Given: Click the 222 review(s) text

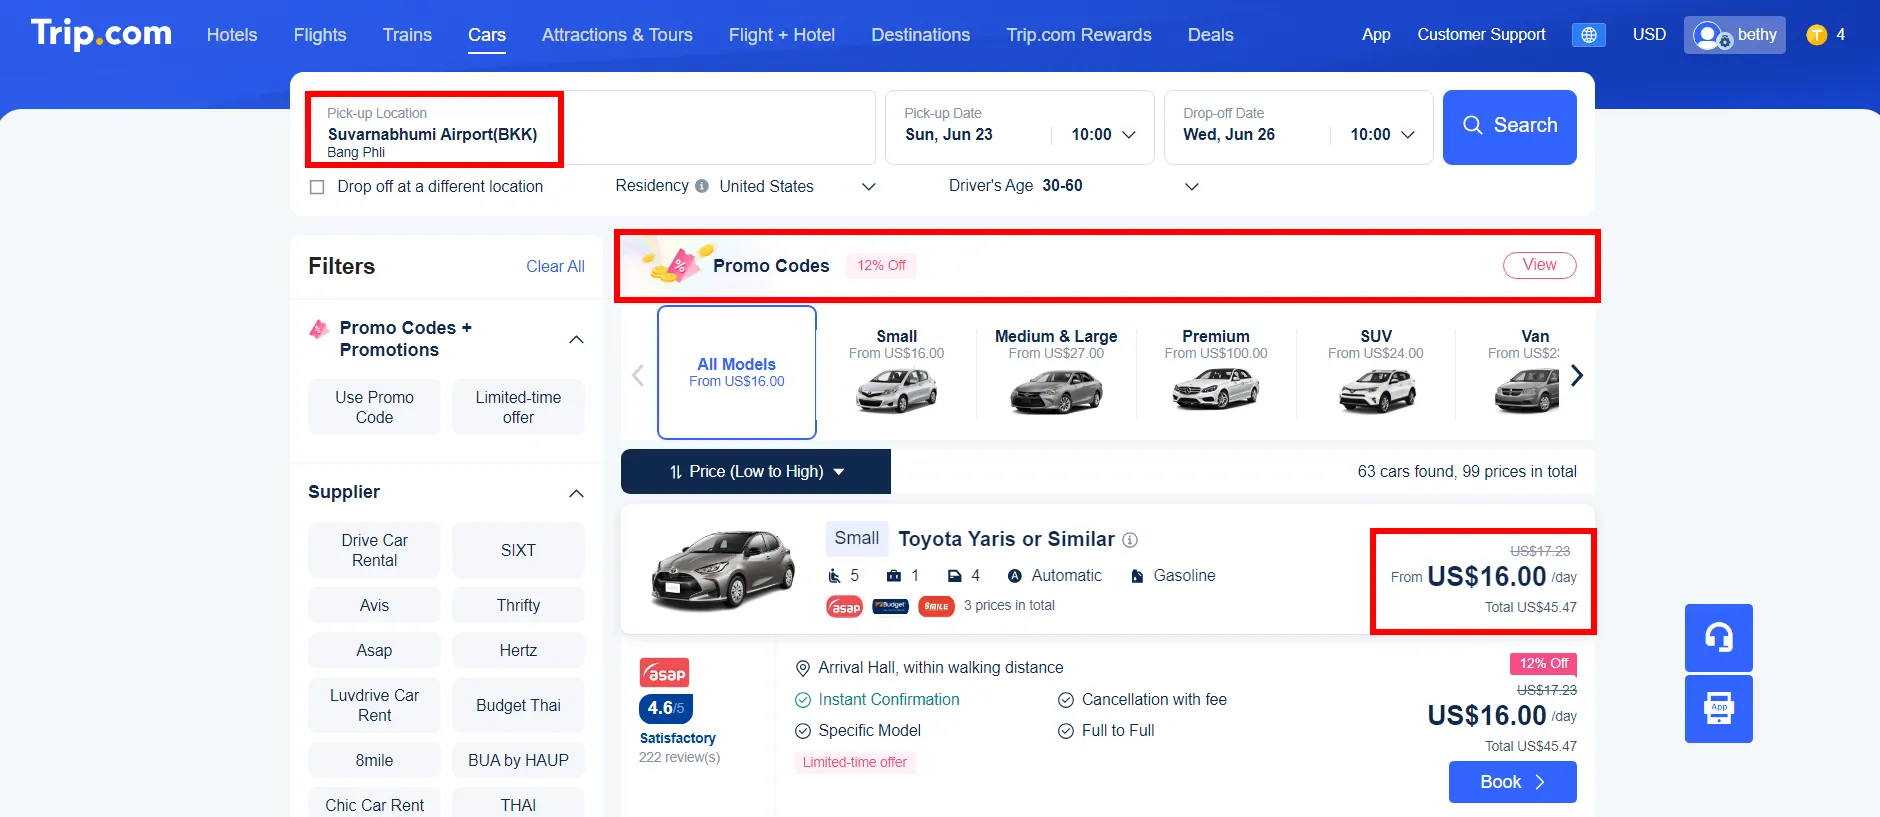Looking at the screenshot, I should pyautogui.click(x=679, y=758).
